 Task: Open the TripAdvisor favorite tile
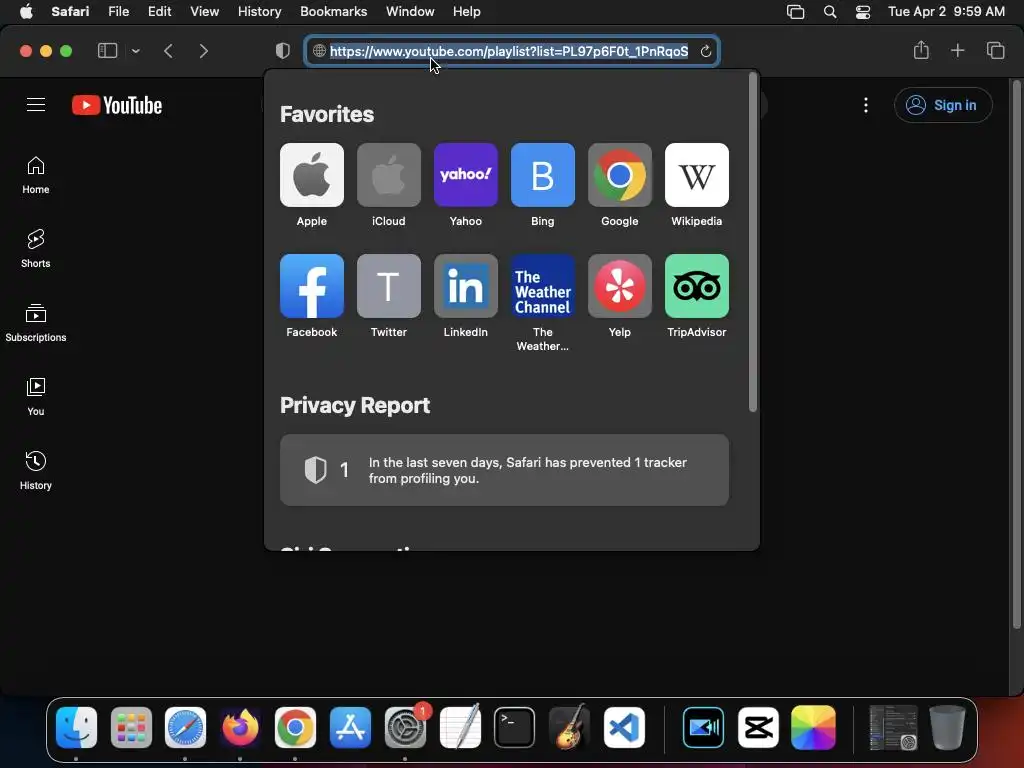click(x=697, y=286)
